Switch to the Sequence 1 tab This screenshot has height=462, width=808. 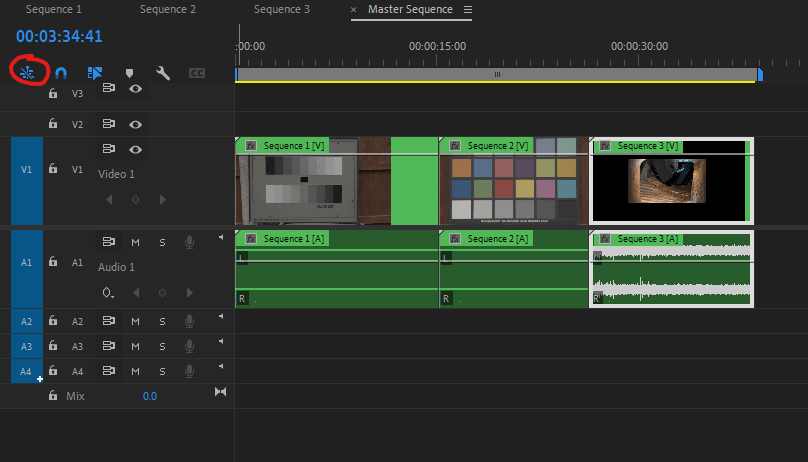pyautogui.click(x=54, y=9)
